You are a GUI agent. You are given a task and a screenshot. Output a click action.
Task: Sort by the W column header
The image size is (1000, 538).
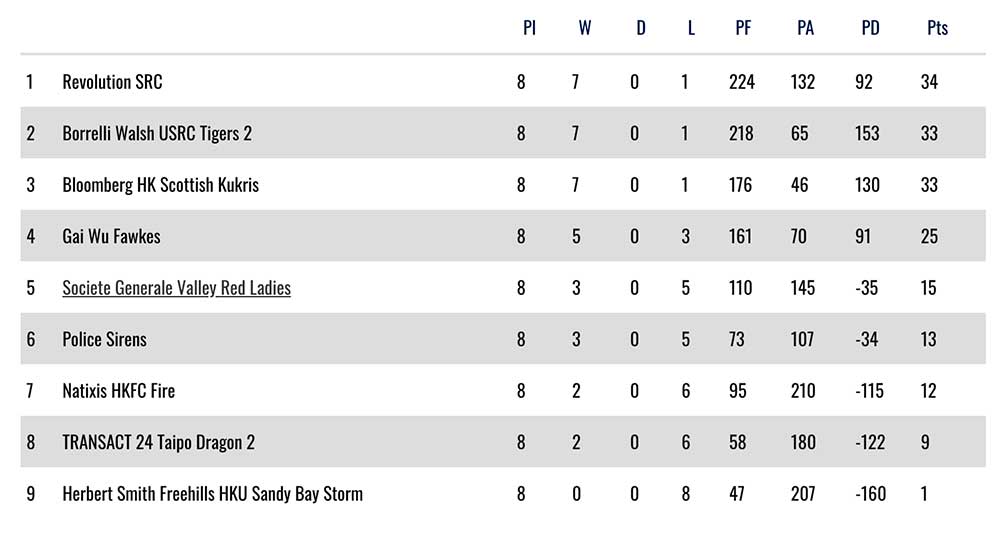point(584,28)
